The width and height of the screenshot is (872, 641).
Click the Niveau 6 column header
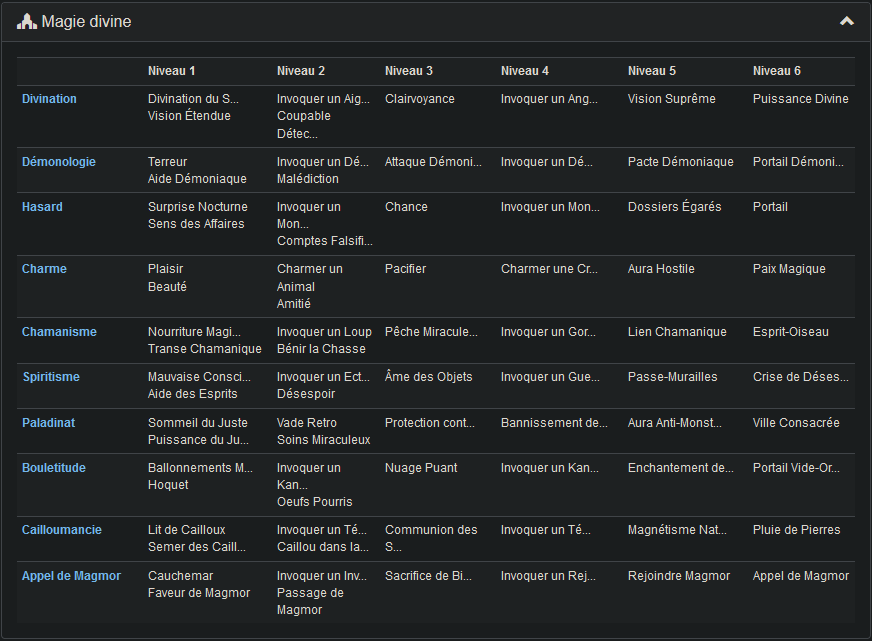[x=776, y=71]
